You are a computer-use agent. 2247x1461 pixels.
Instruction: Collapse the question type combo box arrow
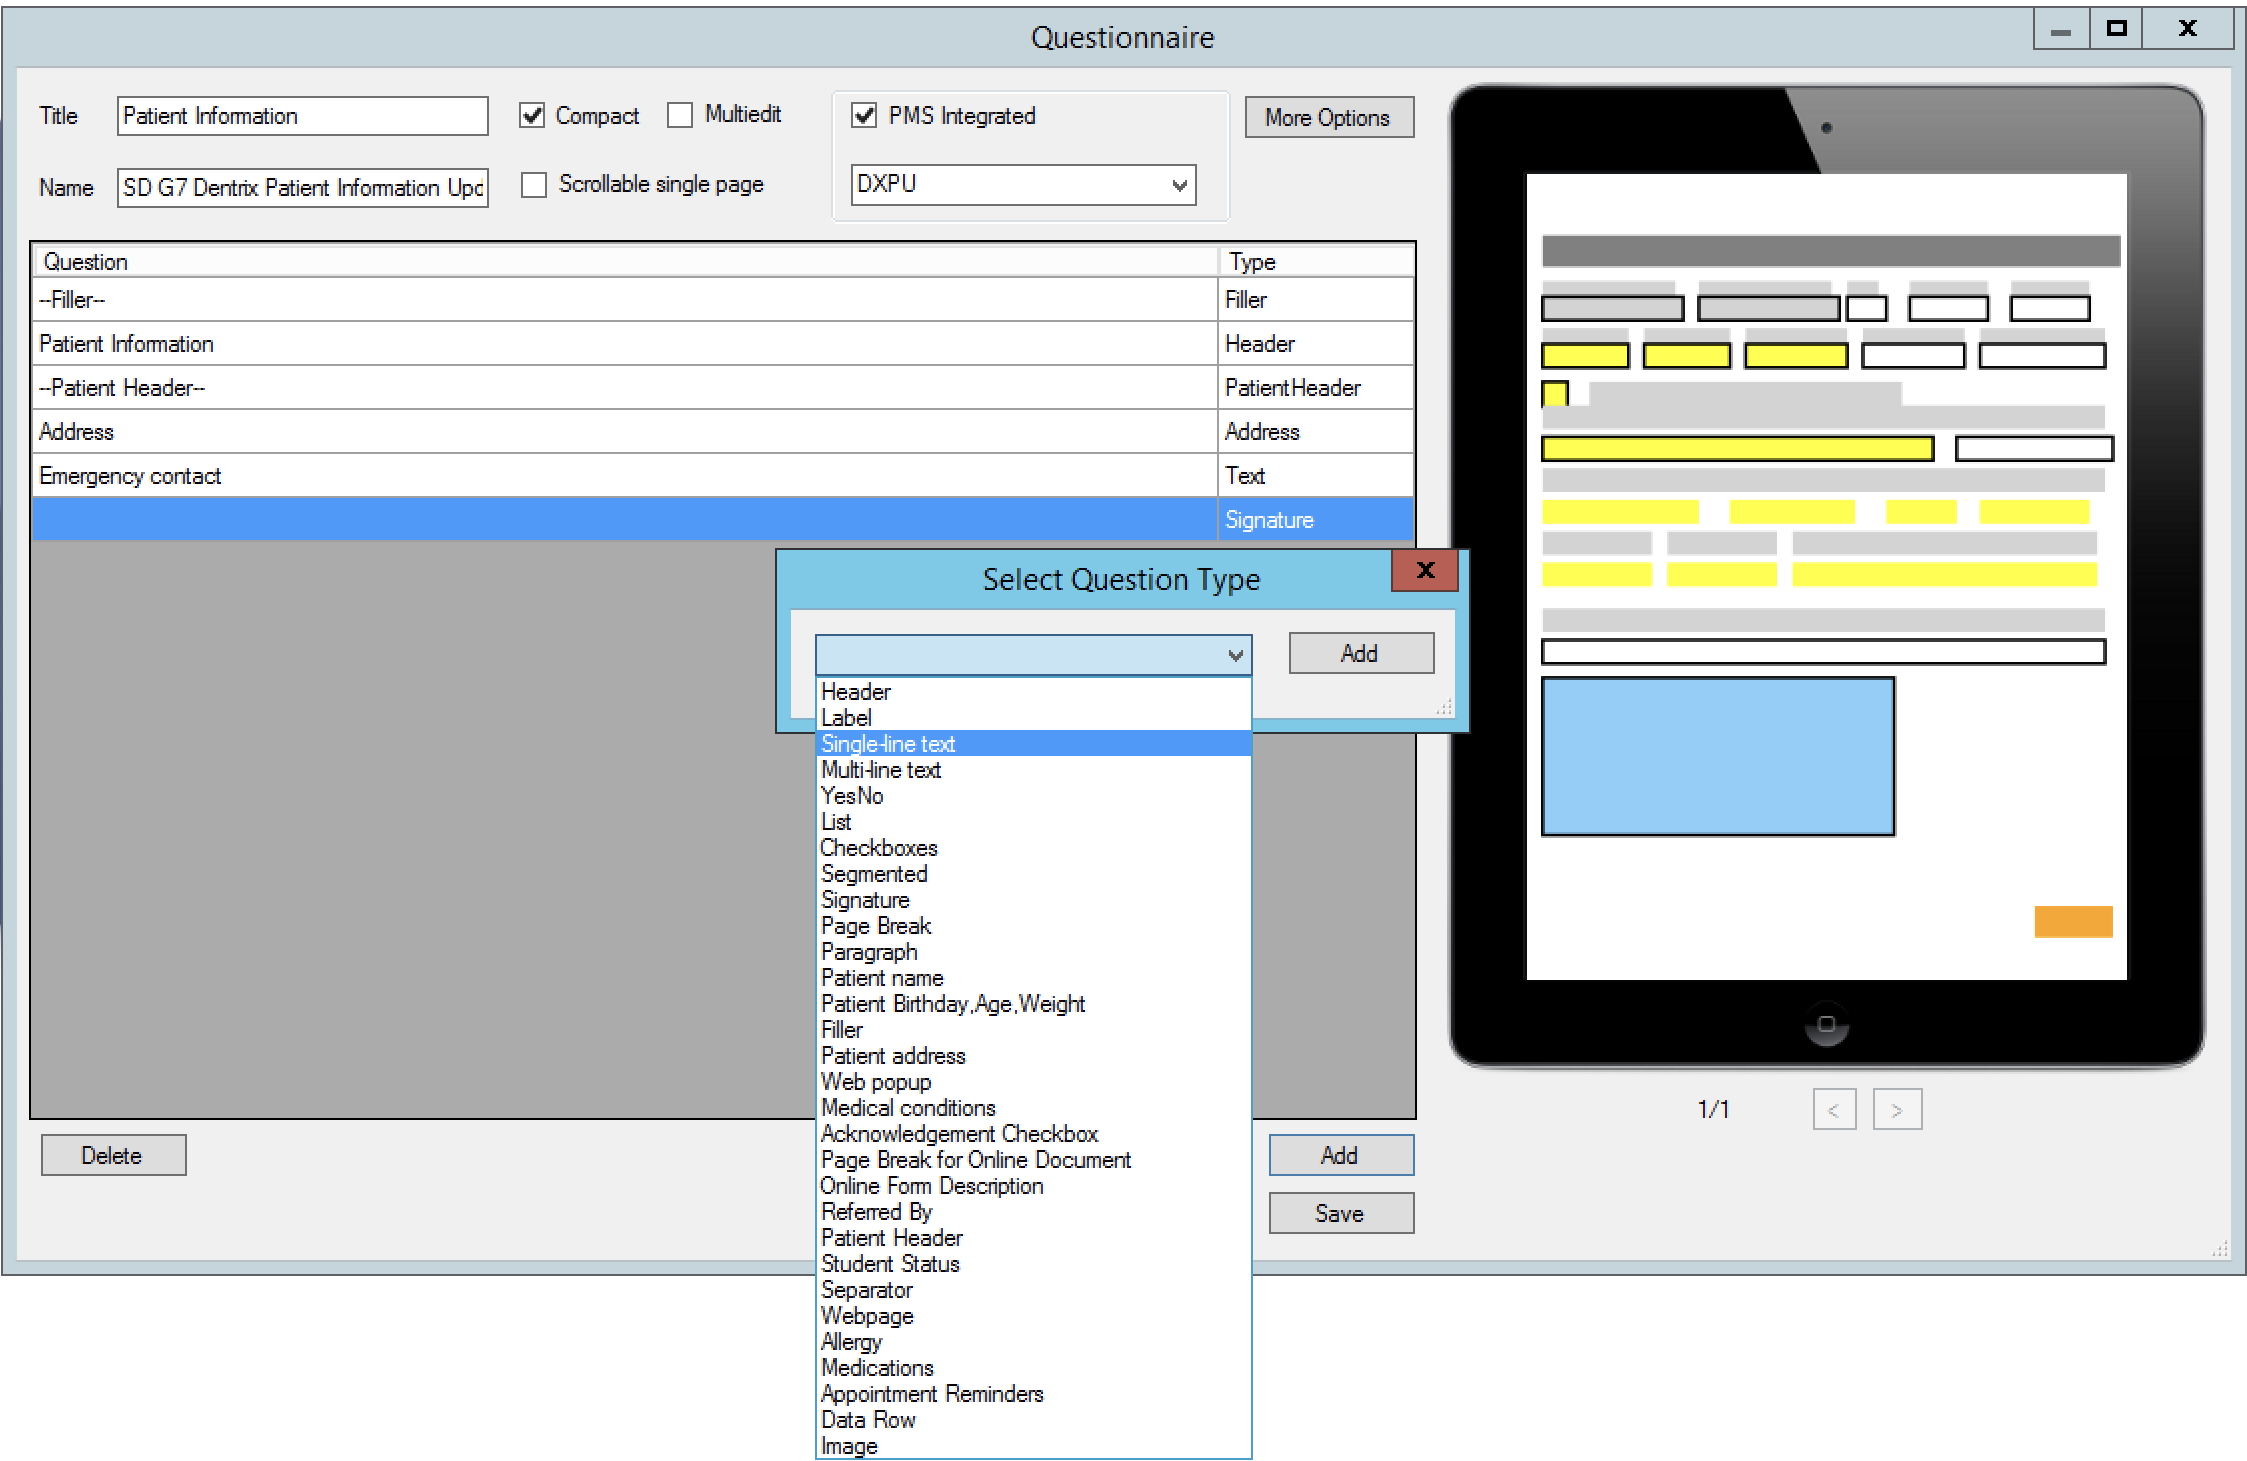coord(1236,655)
